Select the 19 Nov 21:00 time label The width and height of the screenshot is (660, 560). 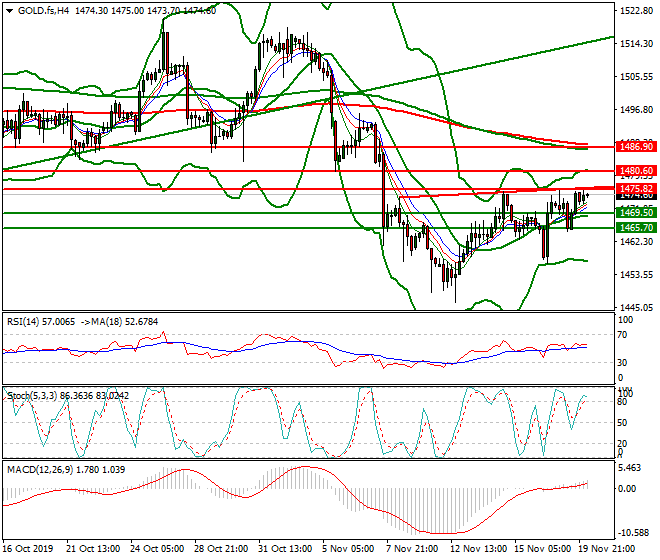click(606, 549)
